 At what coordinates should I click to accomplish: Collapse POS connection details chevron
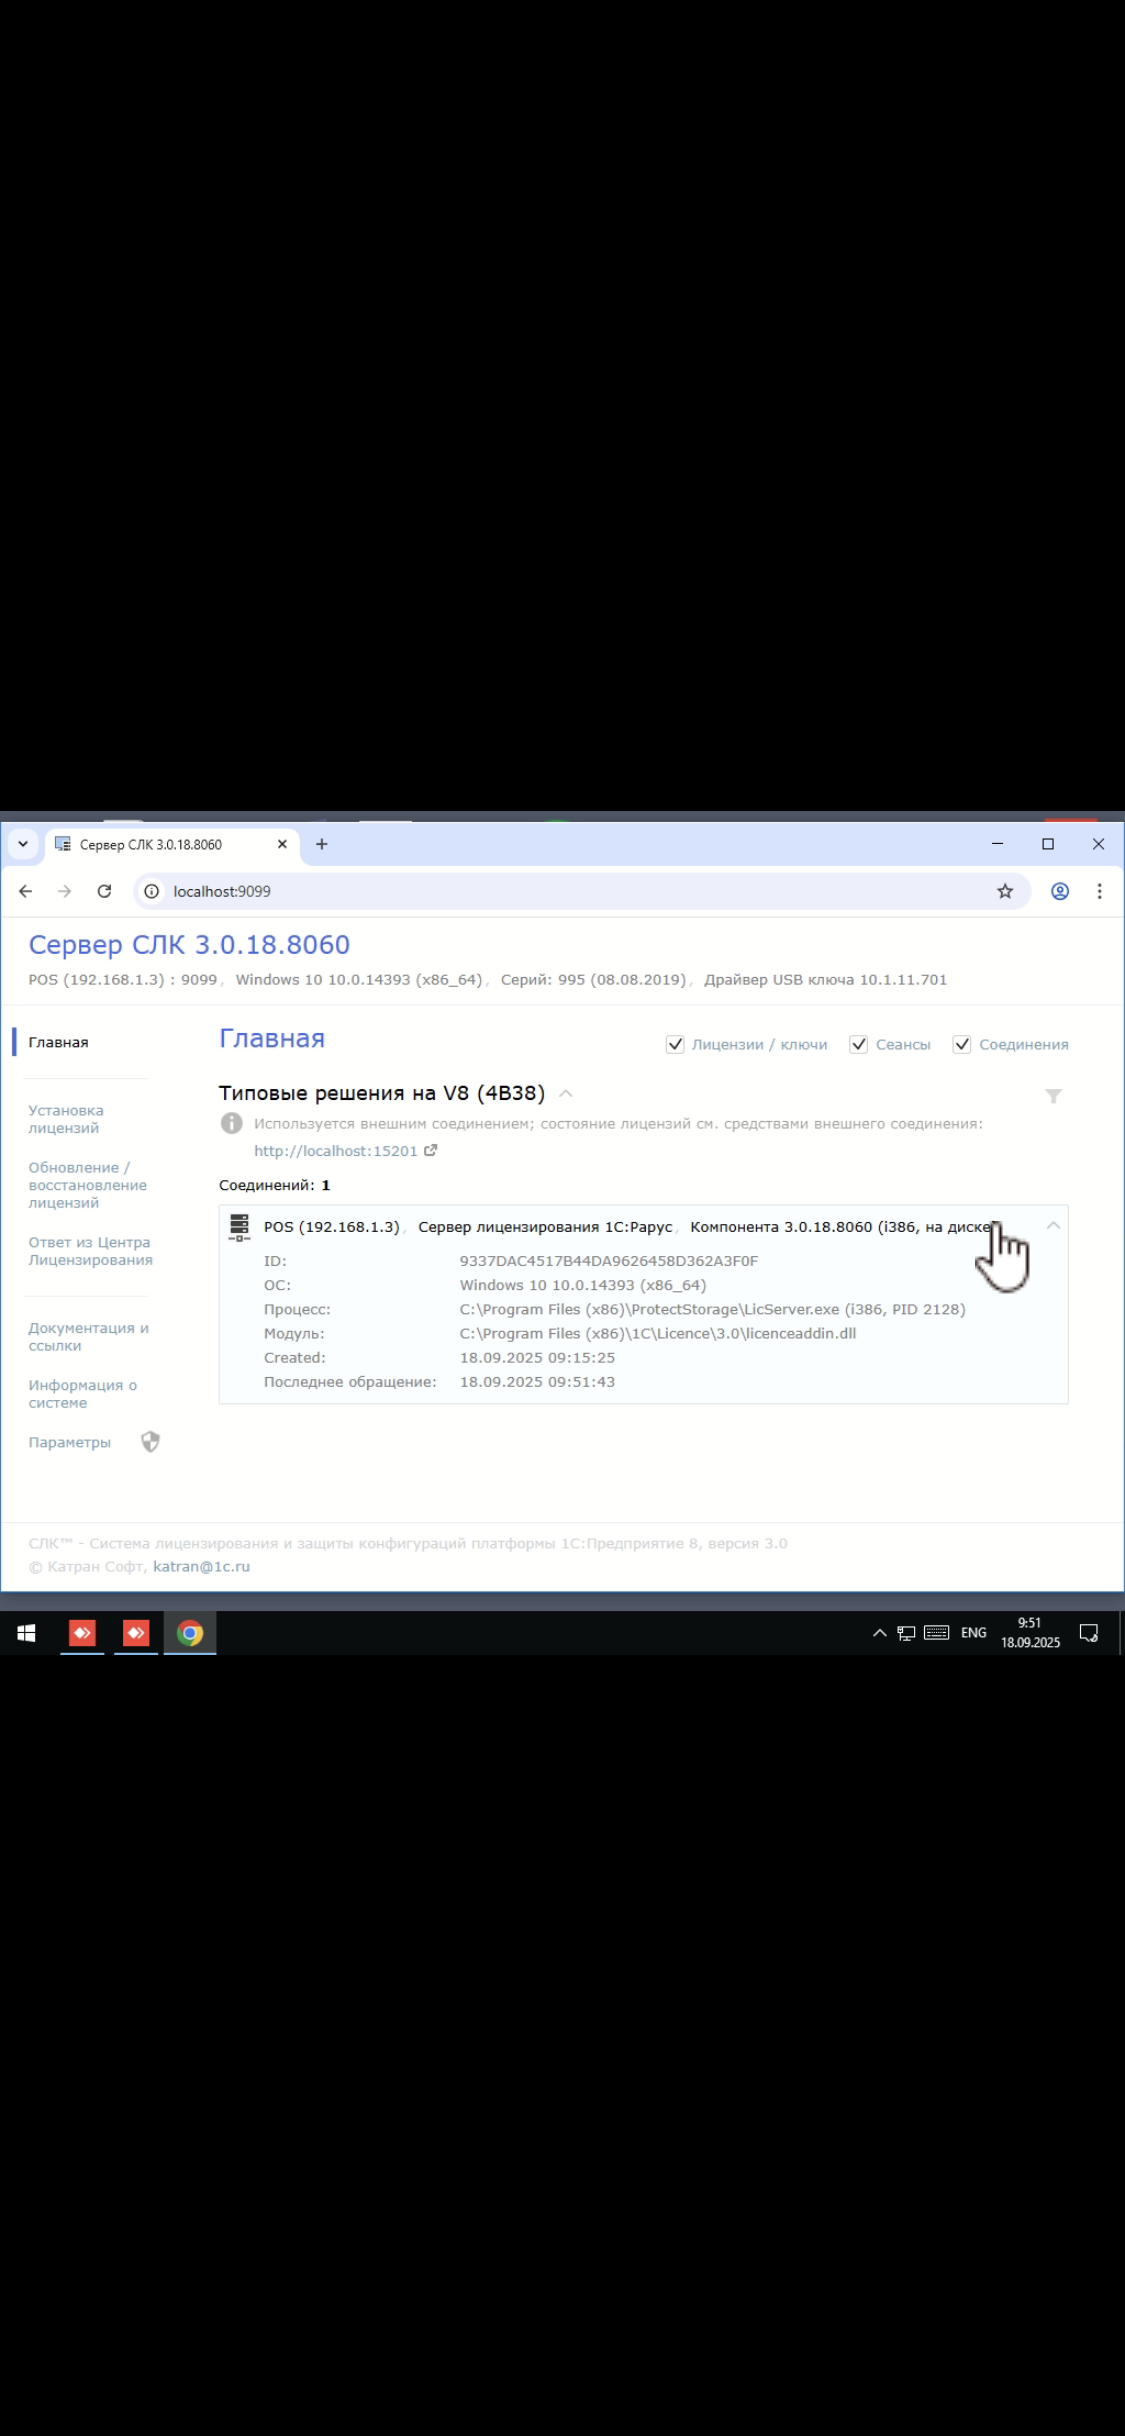(x=1053, y=1225)
